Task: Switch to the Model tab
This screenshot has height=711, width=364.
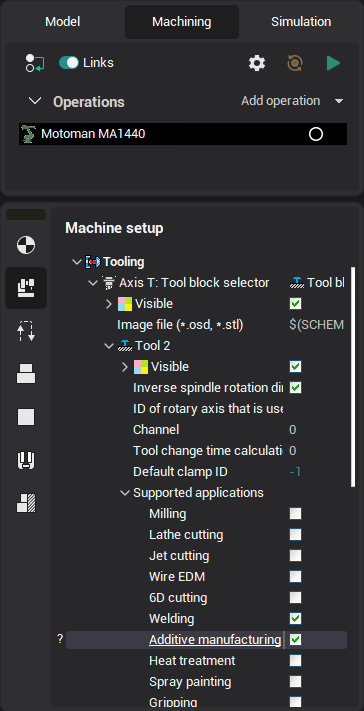Action: tap(63, 22)
